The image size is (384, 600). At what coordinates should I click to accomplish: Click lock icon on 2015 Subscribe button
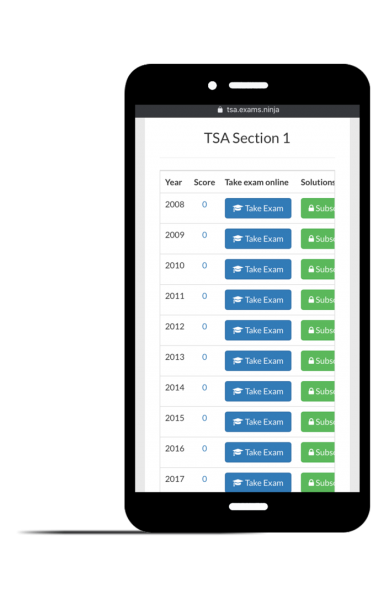point(311,422)
